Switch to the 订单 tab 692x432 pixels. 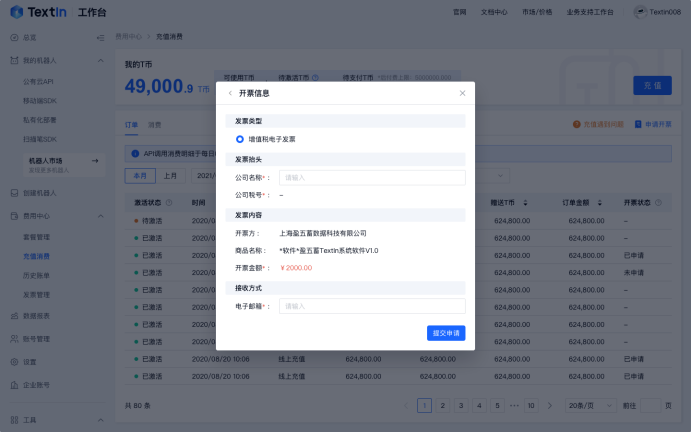coord(131,125)
